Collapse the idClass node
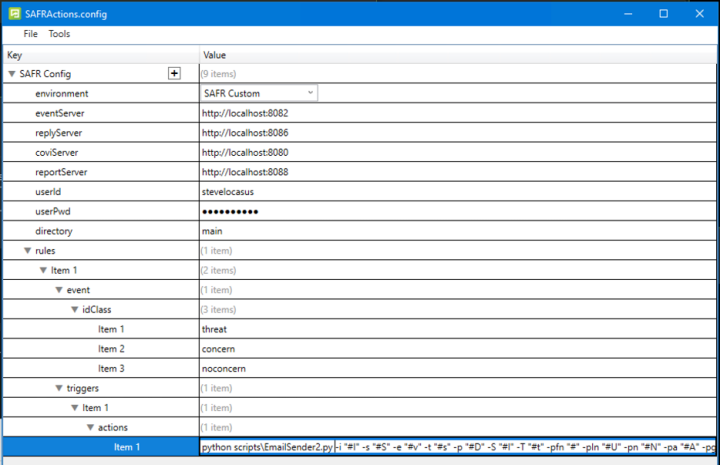Viewport: 720px width, 465px height. click(x=74, y=310)
